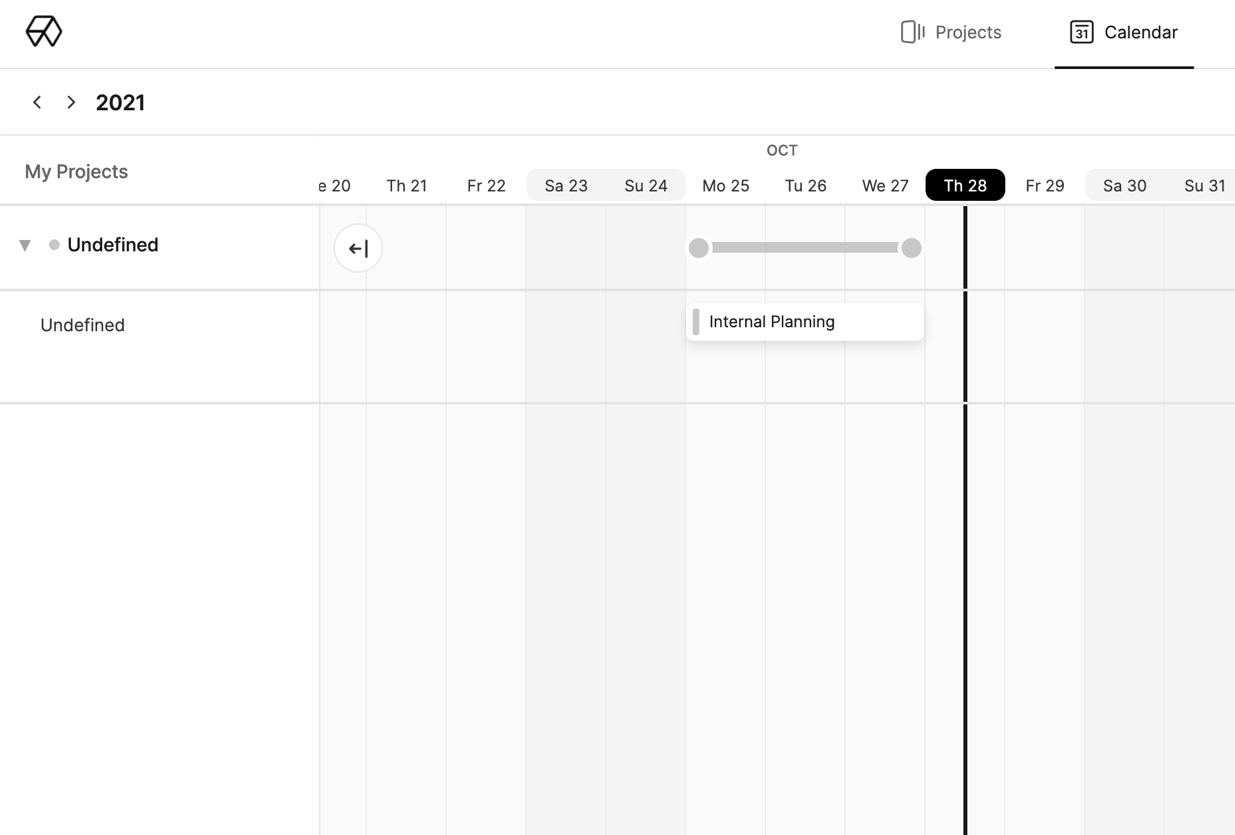The image size is (1235, 835).
Task: Click the right handle of the timeline bar
Action: (911, 248)
